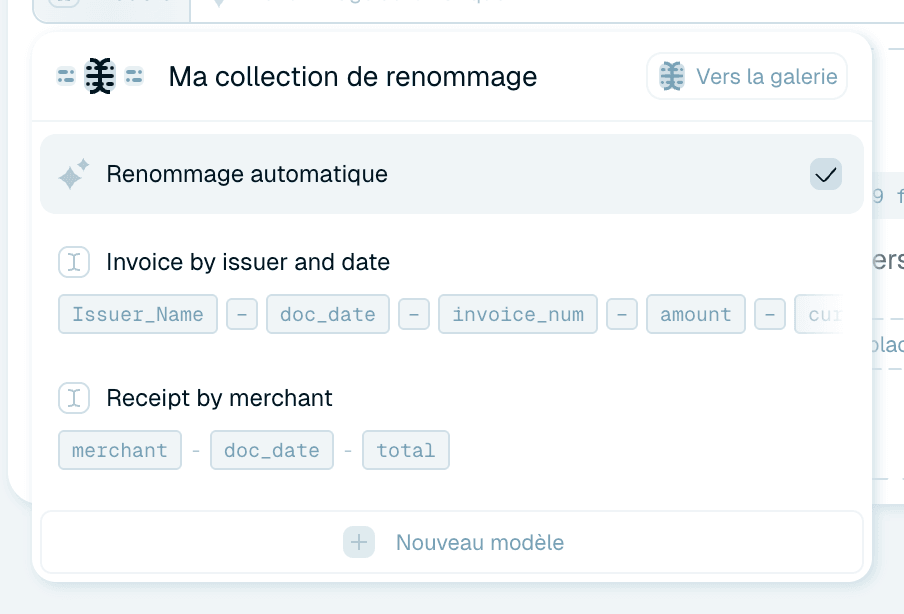This screenshot has width=904, height=614.
Task: Create a new template with Nouveau modèle
Action: pyautogui.click(x=452, y=542)
